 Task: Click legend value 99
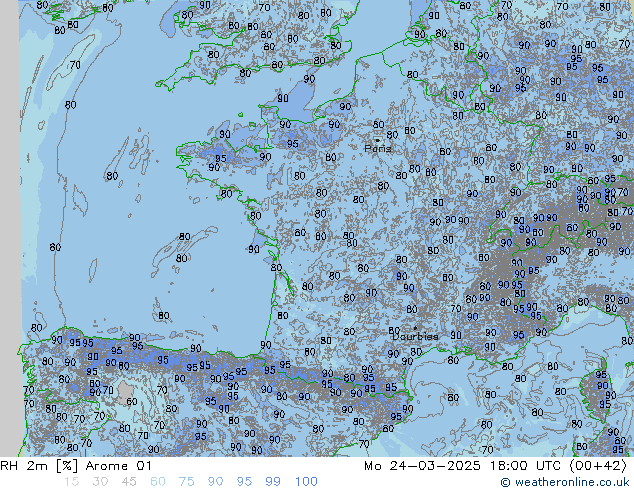pos(273,482)
